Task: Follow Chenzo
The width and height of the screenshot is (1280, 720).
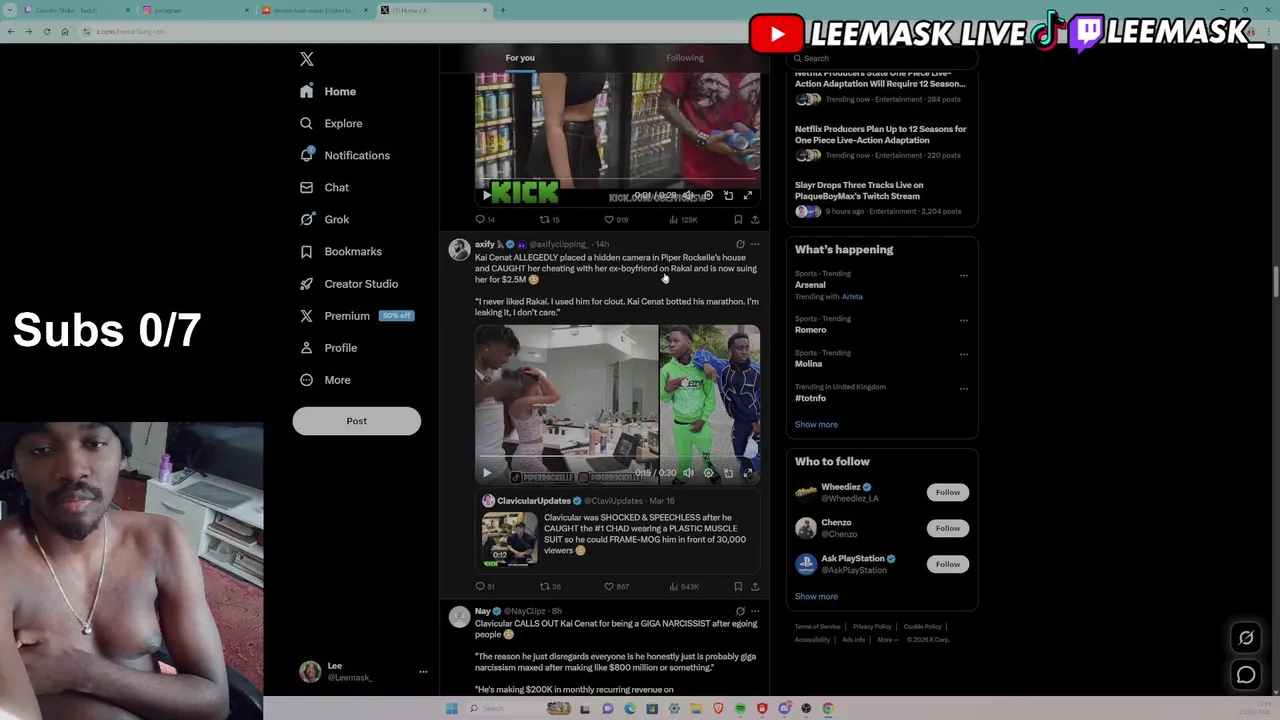Action: (x=948, y=528)
